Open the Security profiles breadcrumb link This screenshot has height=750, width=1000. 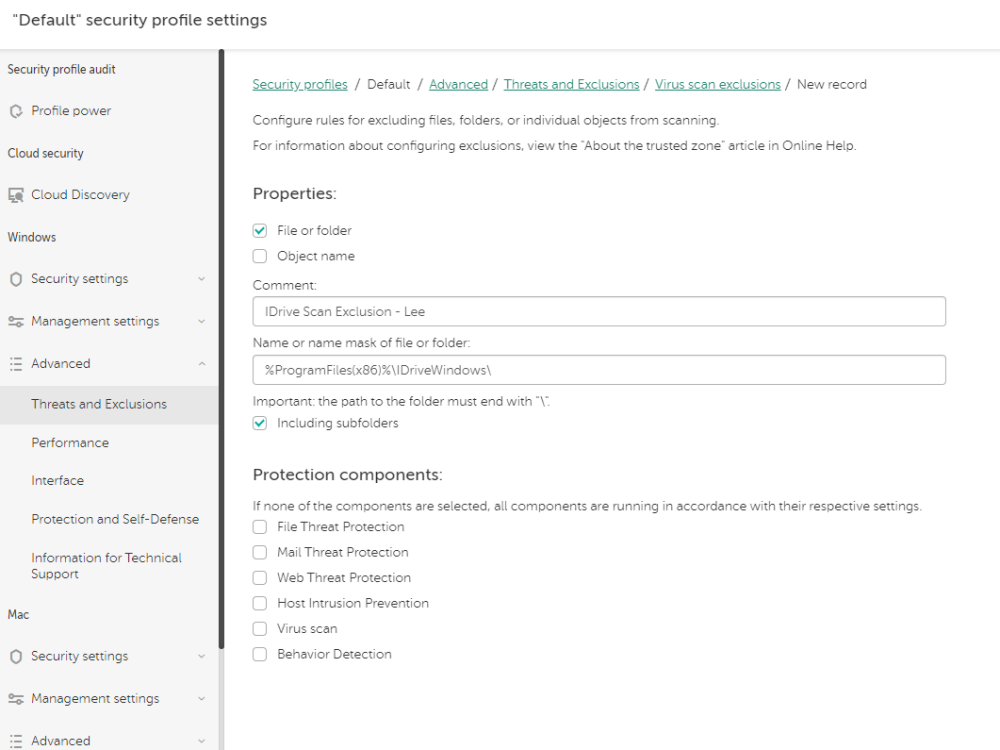click(x=300, y=84)
